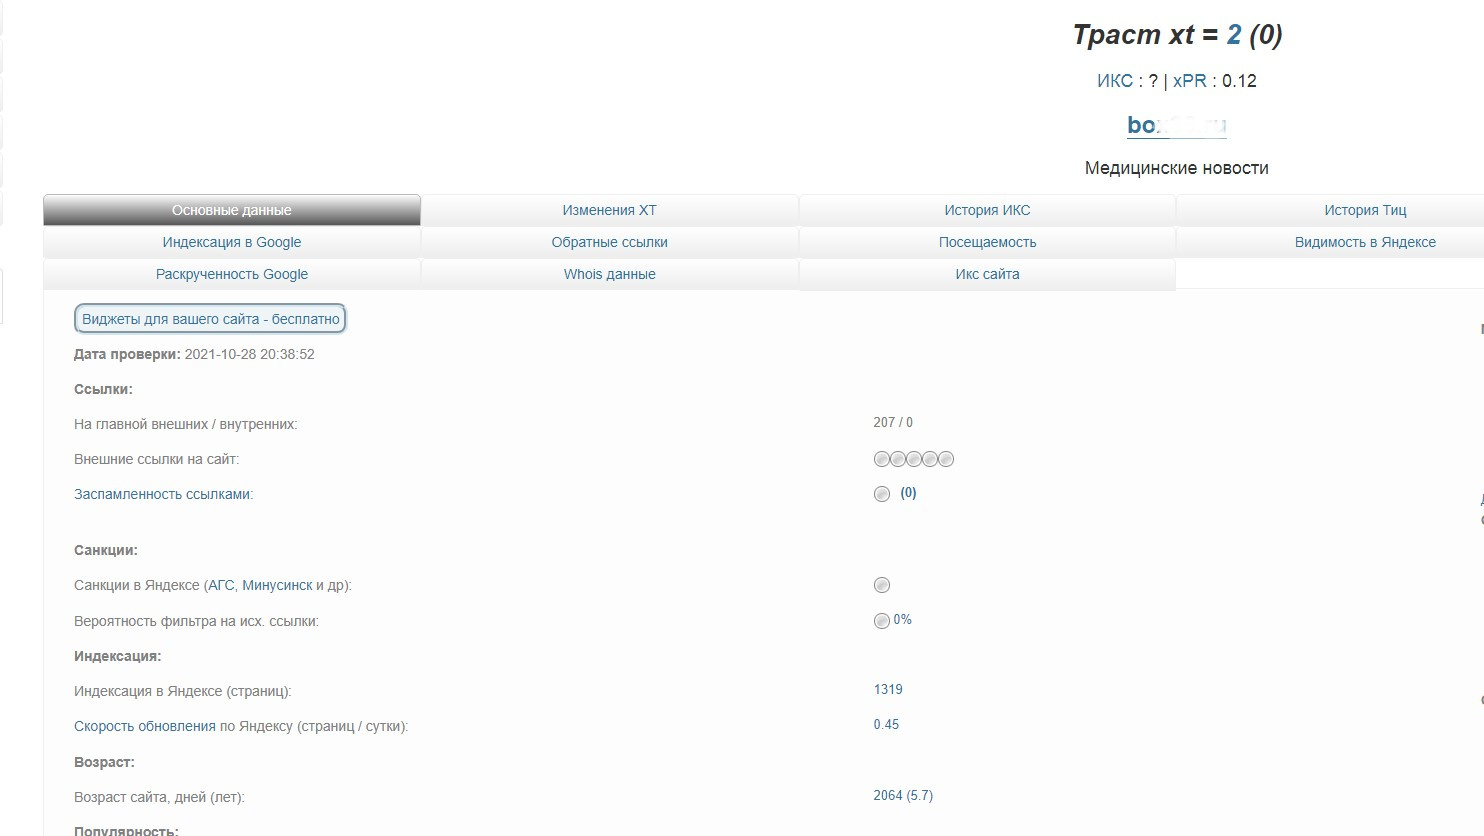
Task: Select the История Тиц tab
Action: [1365, 210]
